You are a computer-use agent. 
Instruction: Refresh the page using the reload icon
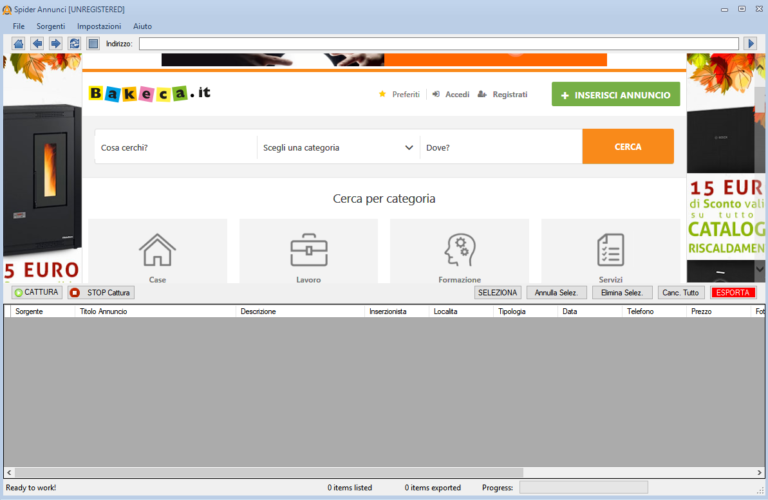pos(74,43)
